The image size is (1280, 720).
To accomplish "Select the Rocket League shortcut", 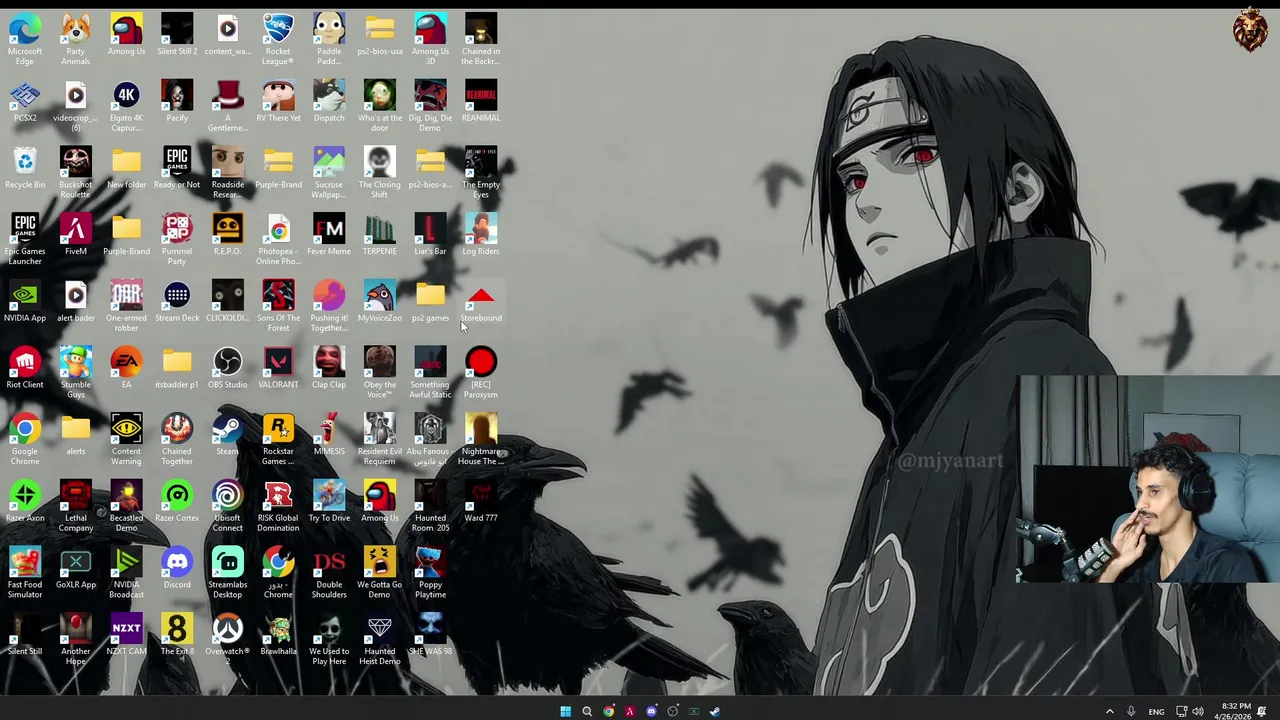I will (x=278, y=38).
